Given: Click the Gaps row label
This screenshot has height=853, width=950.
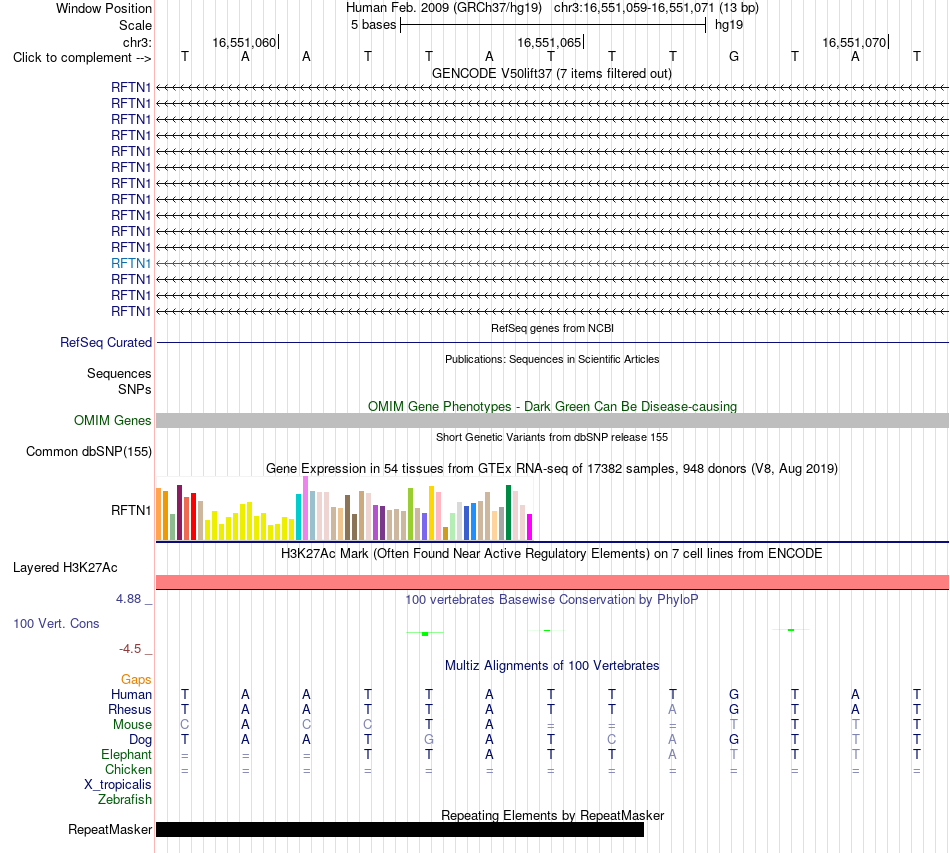Looking at the screenshot, I should 136,680.
